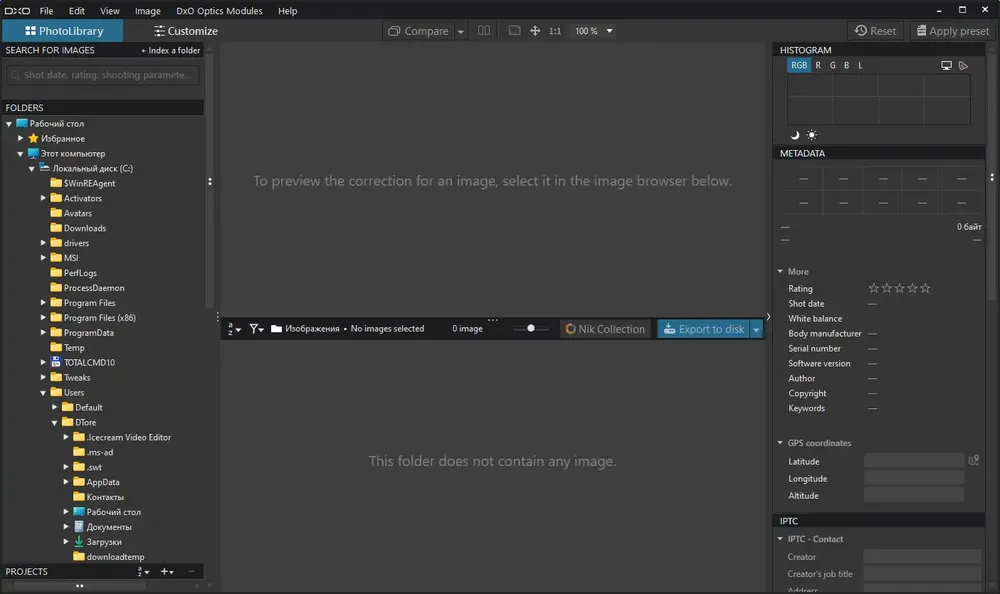
Task: Activate the hand move tool
Action: pos(535,31)
